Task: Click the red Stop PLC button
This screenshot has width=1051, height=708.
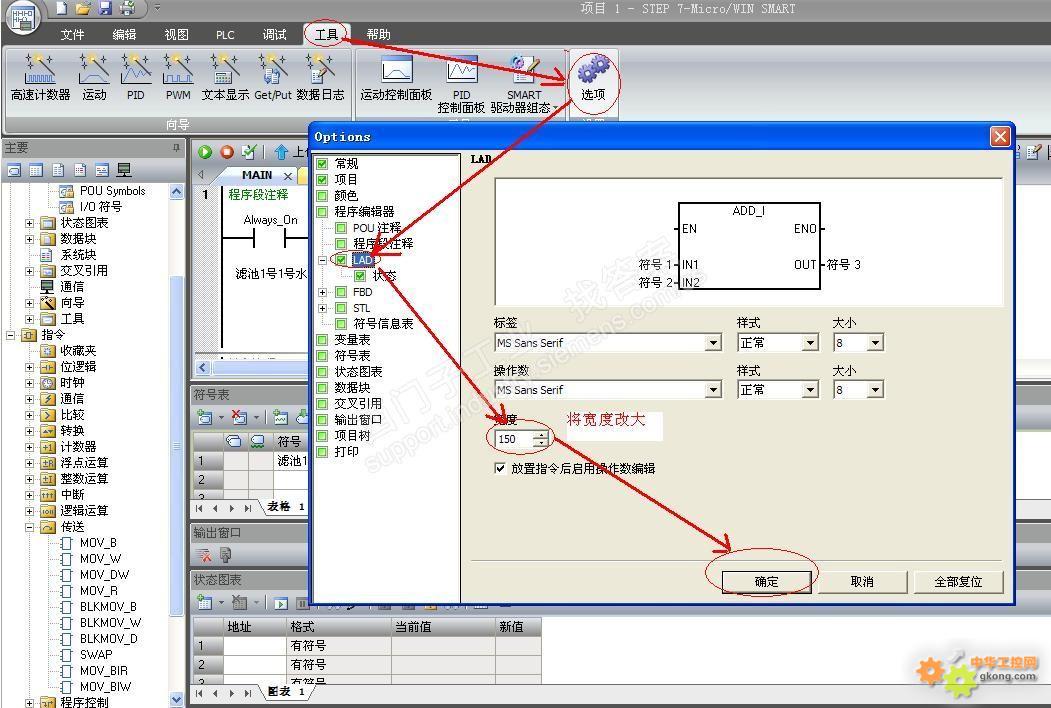Action: pos(227,152)
